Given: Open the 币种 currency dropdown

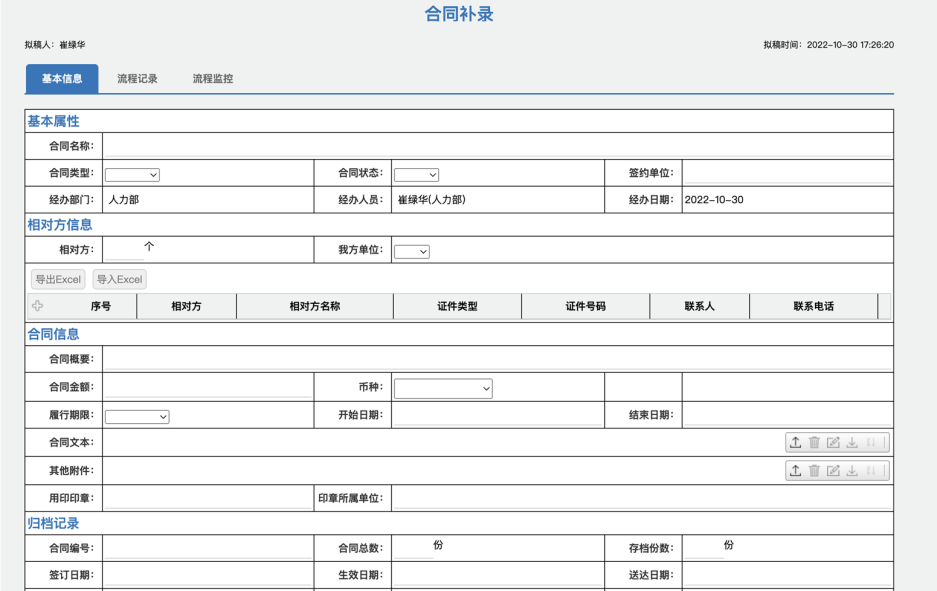Looking at the screenshot, I should 443,388.
